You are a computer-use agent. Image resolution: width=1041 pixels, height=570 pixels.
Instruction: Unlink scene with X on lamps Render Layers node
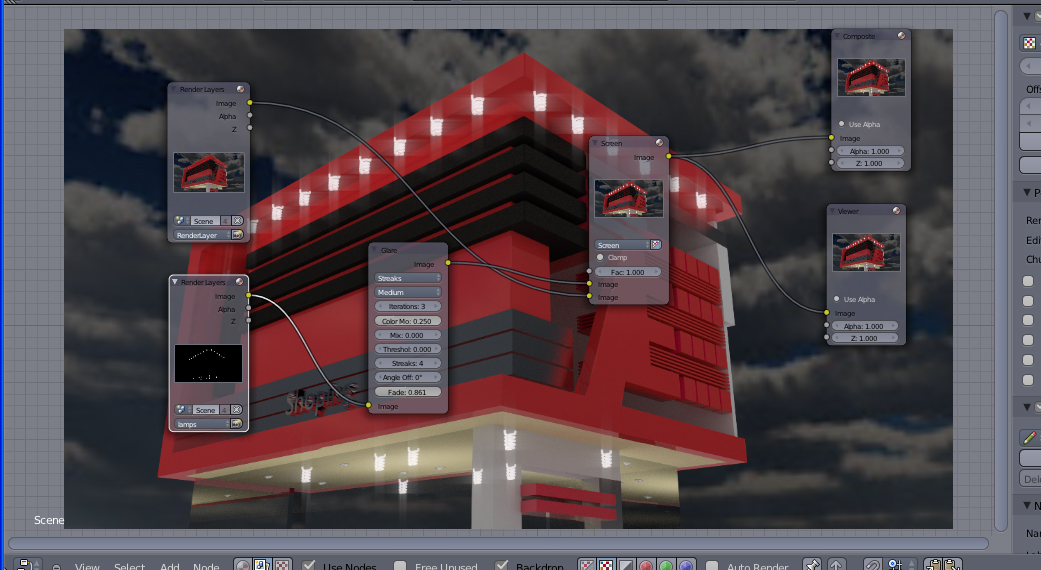point(236,409)
